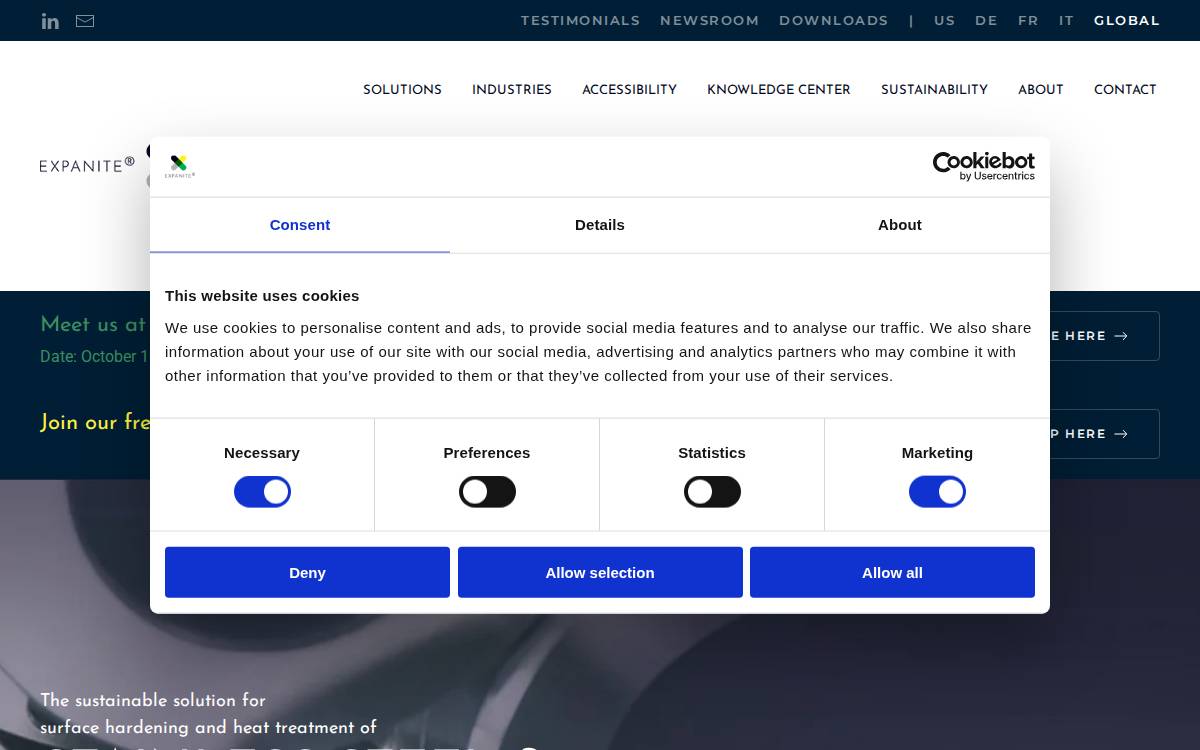Open the Newsroom link

coord(709,20)
